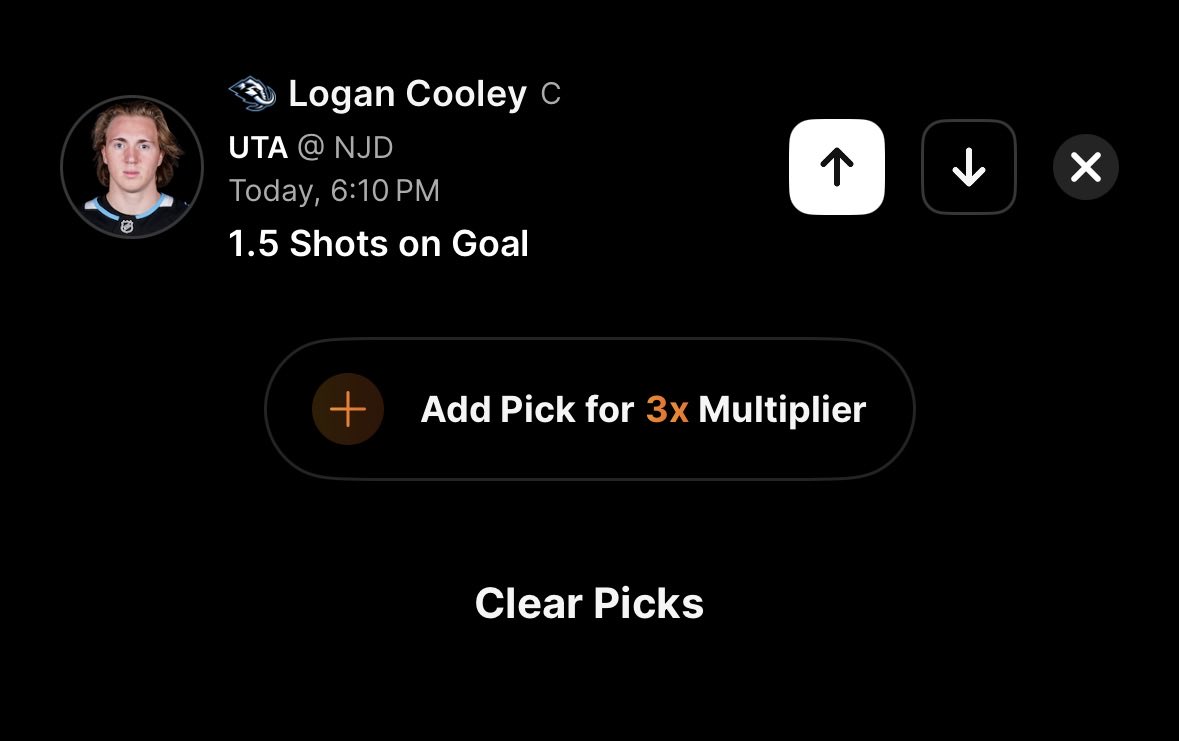Viewport: 1179px width, 741px height.
Task: Tap the word Multiplier in add pick pill
Action: tap(782, 411)
